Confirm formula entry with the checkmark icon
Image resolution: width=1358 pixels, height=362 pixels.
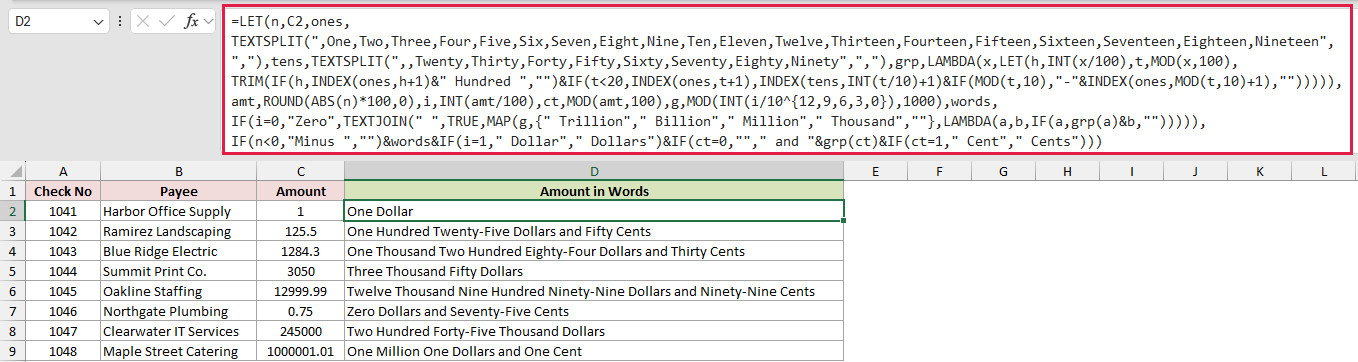point(167,21)
